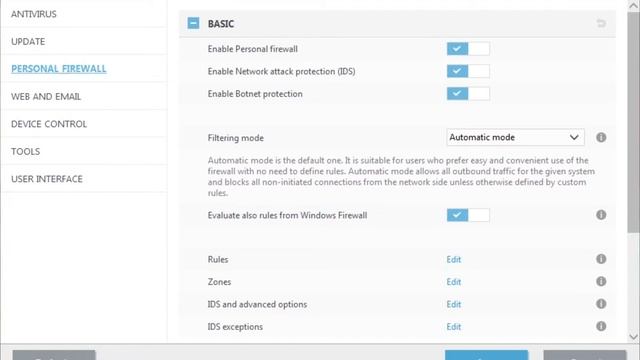Click Edit link for IDS exceptions

pos(453,327)
